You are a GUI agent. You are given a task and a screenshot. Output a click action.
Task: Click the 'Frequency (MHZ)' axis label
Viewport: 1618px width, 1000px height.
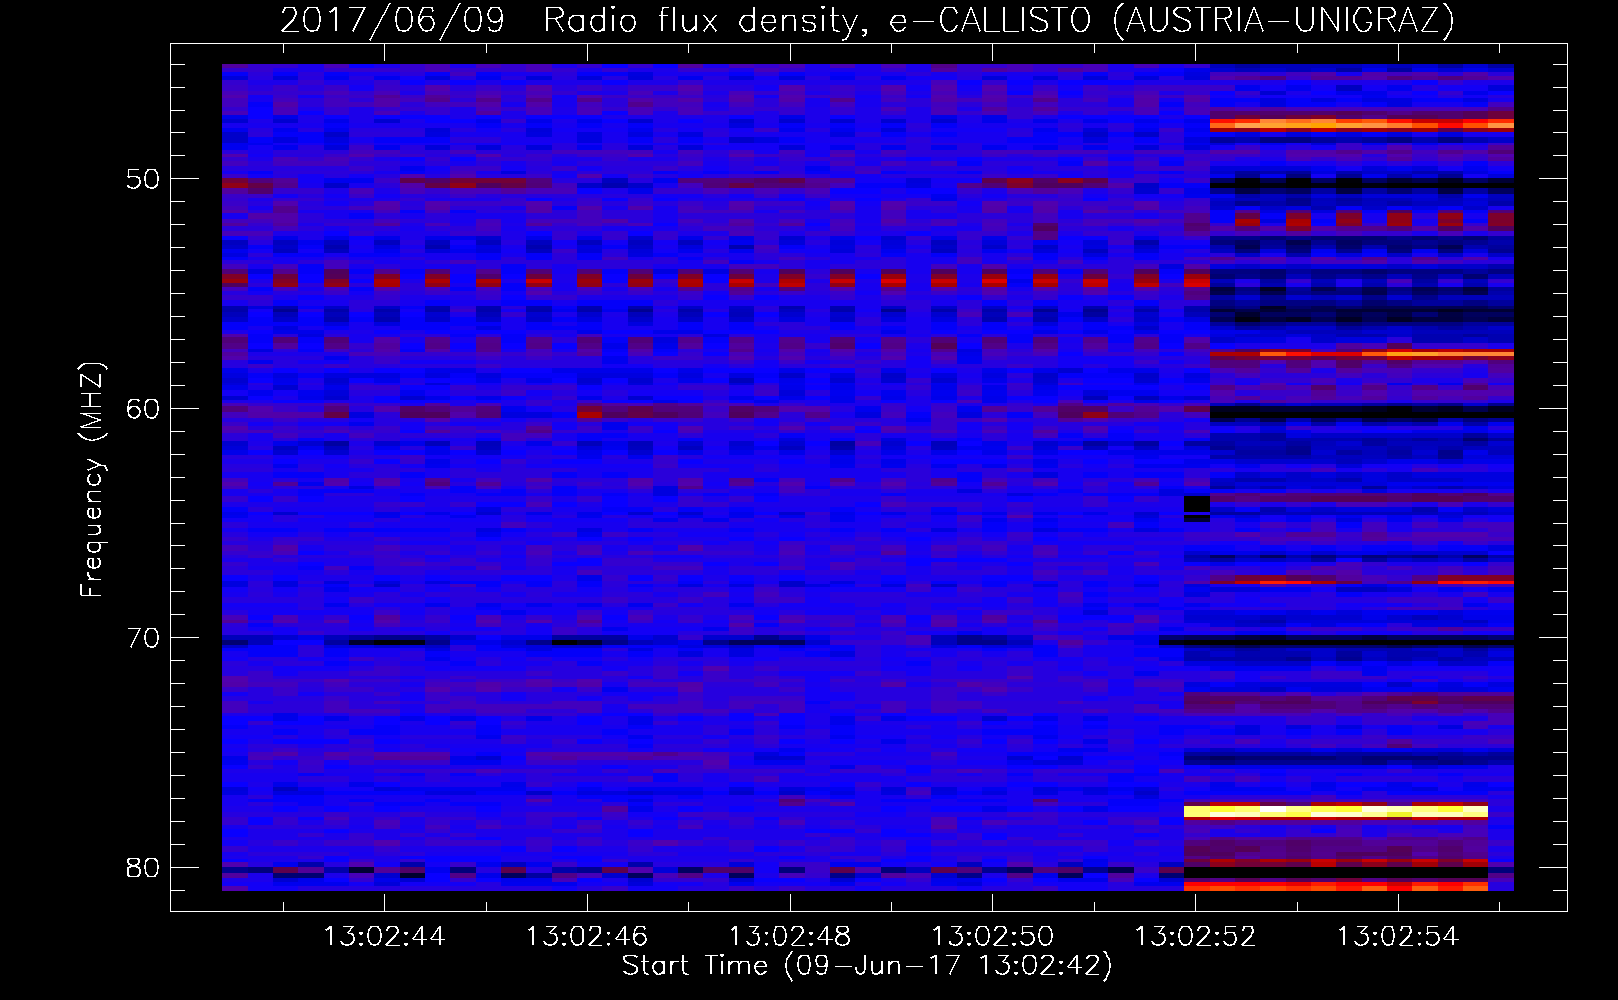pyautogui.click(x=92, y=480)
